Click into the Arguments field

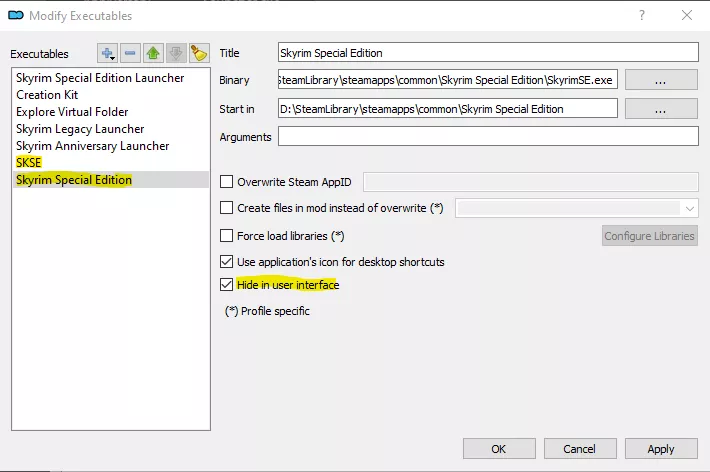pos(488,136)
